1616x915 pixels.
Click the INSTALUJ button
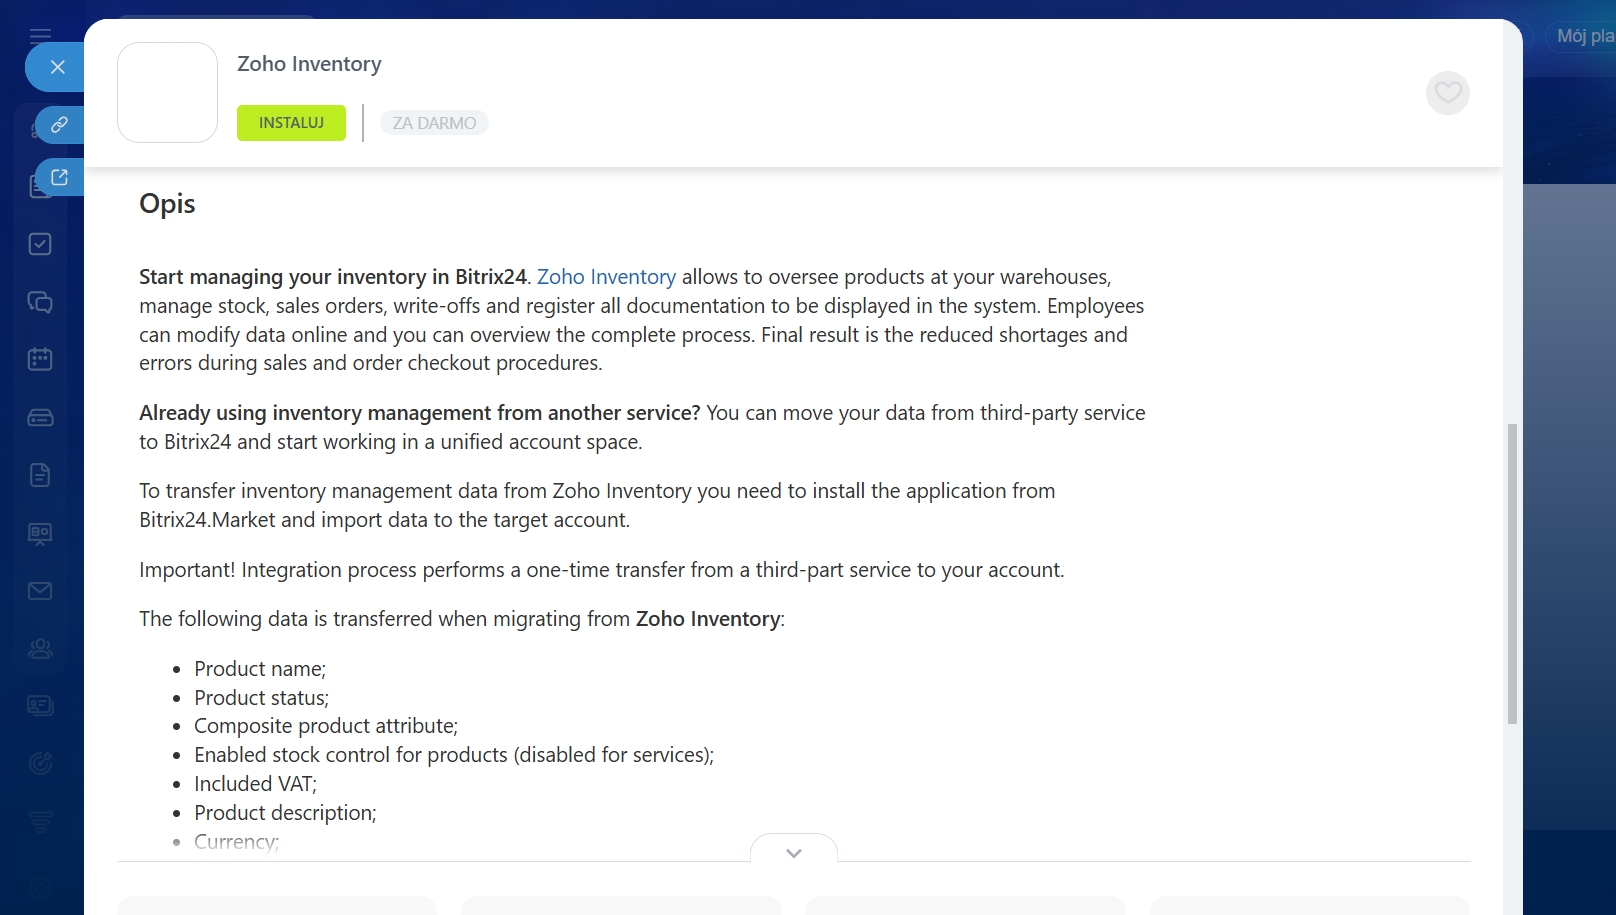(291, 123)
